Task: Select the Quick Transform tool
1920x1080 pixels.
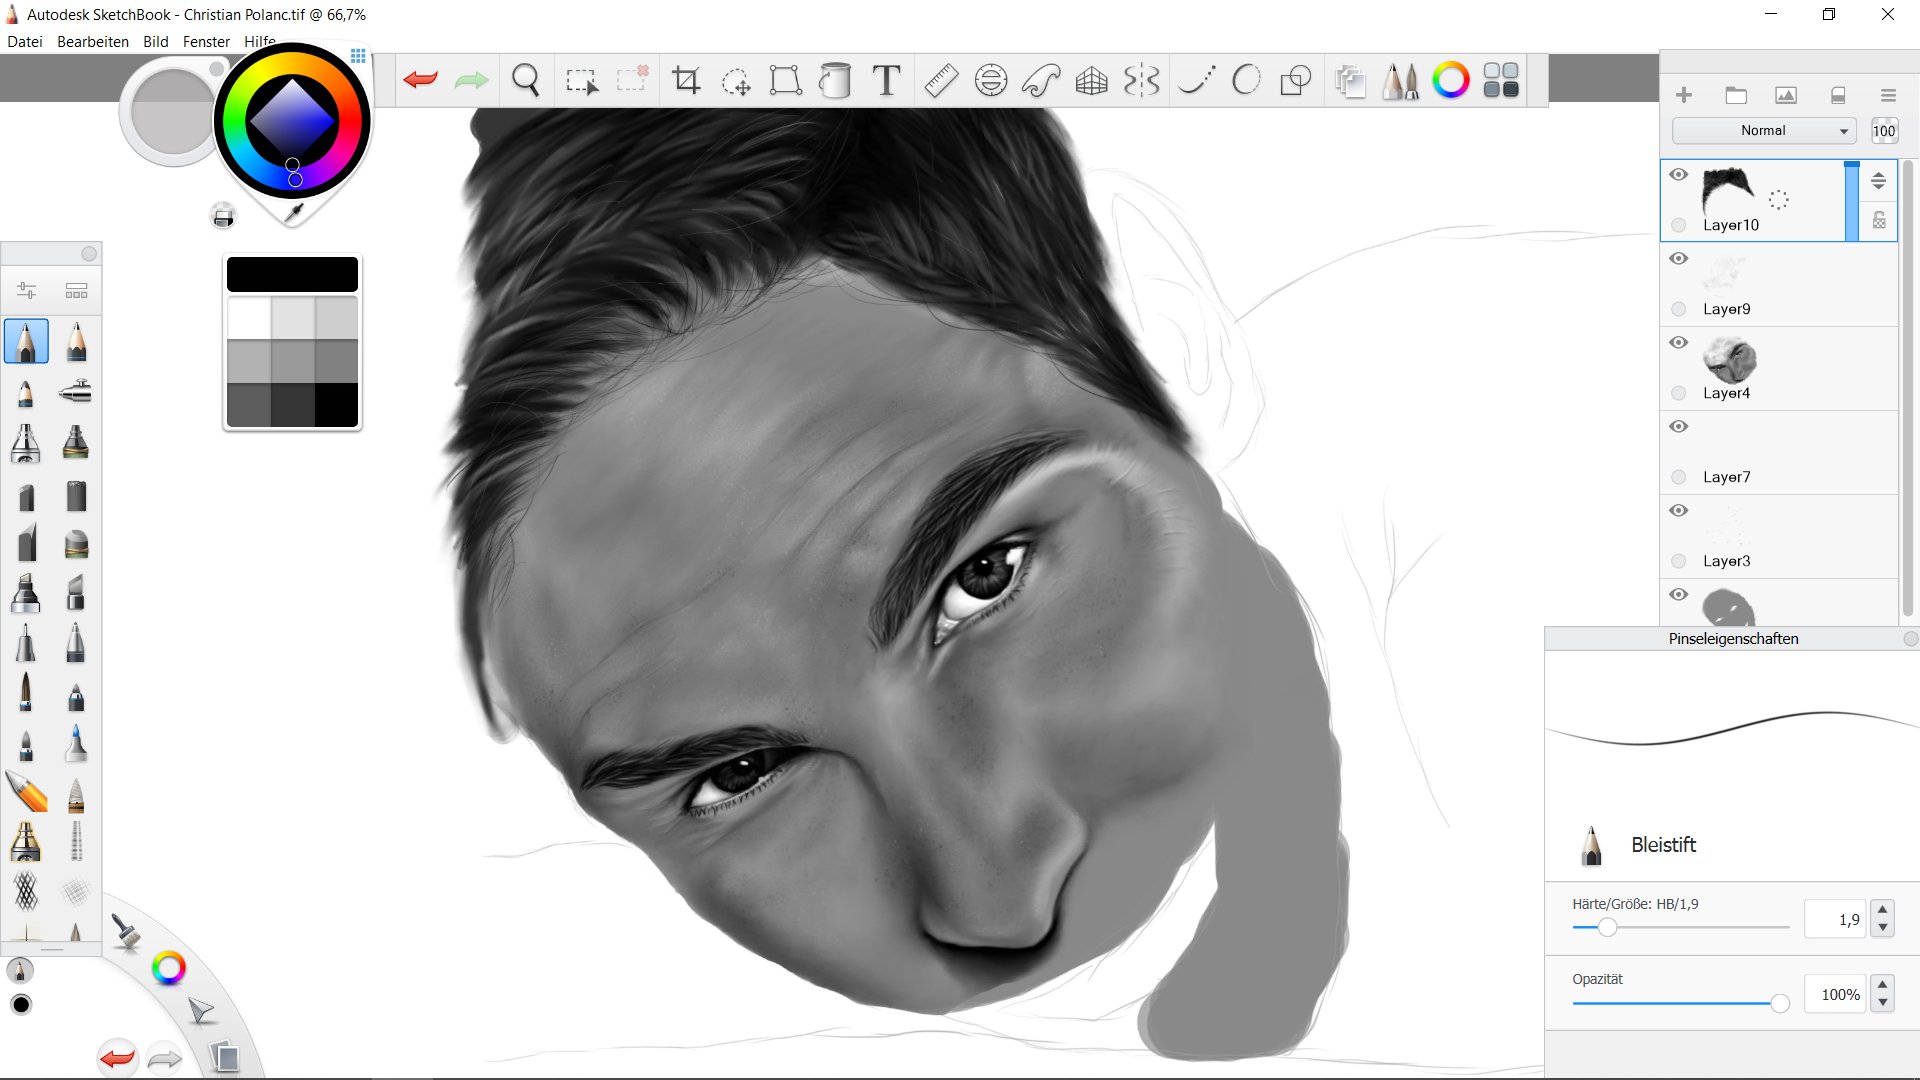Action: pyautogui.click(x=736, y=81)
